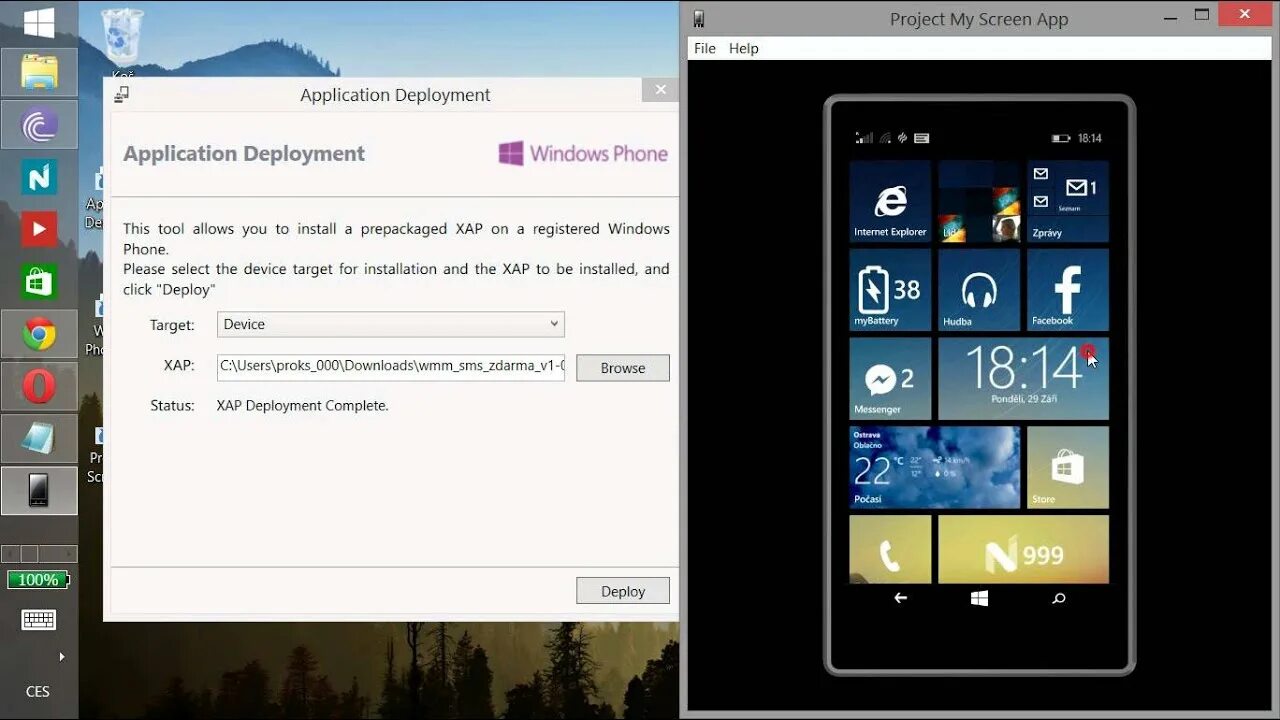The width and height of the screenshot is (1280, 720).
Task: Open the red play-button app in the taskbar
Action: 39,229
